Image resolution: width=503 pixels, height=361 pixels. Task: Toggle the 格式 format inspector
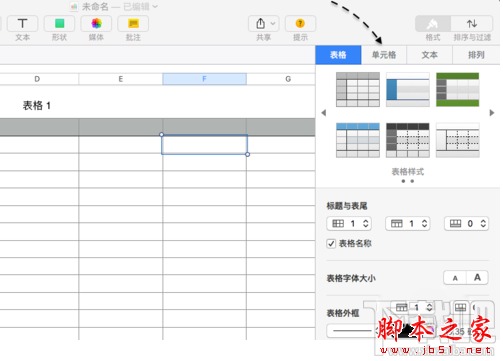tap(433, 24)
